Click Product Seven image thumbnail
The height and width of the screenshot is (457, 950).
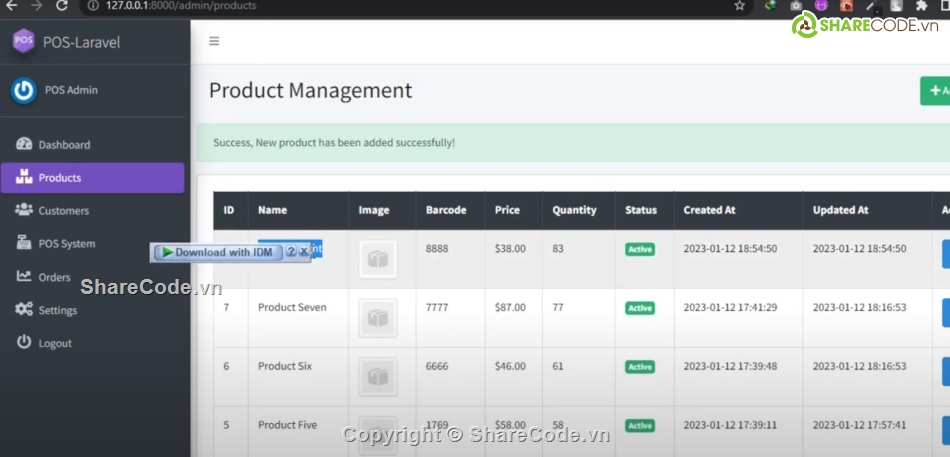pos(377,318)
